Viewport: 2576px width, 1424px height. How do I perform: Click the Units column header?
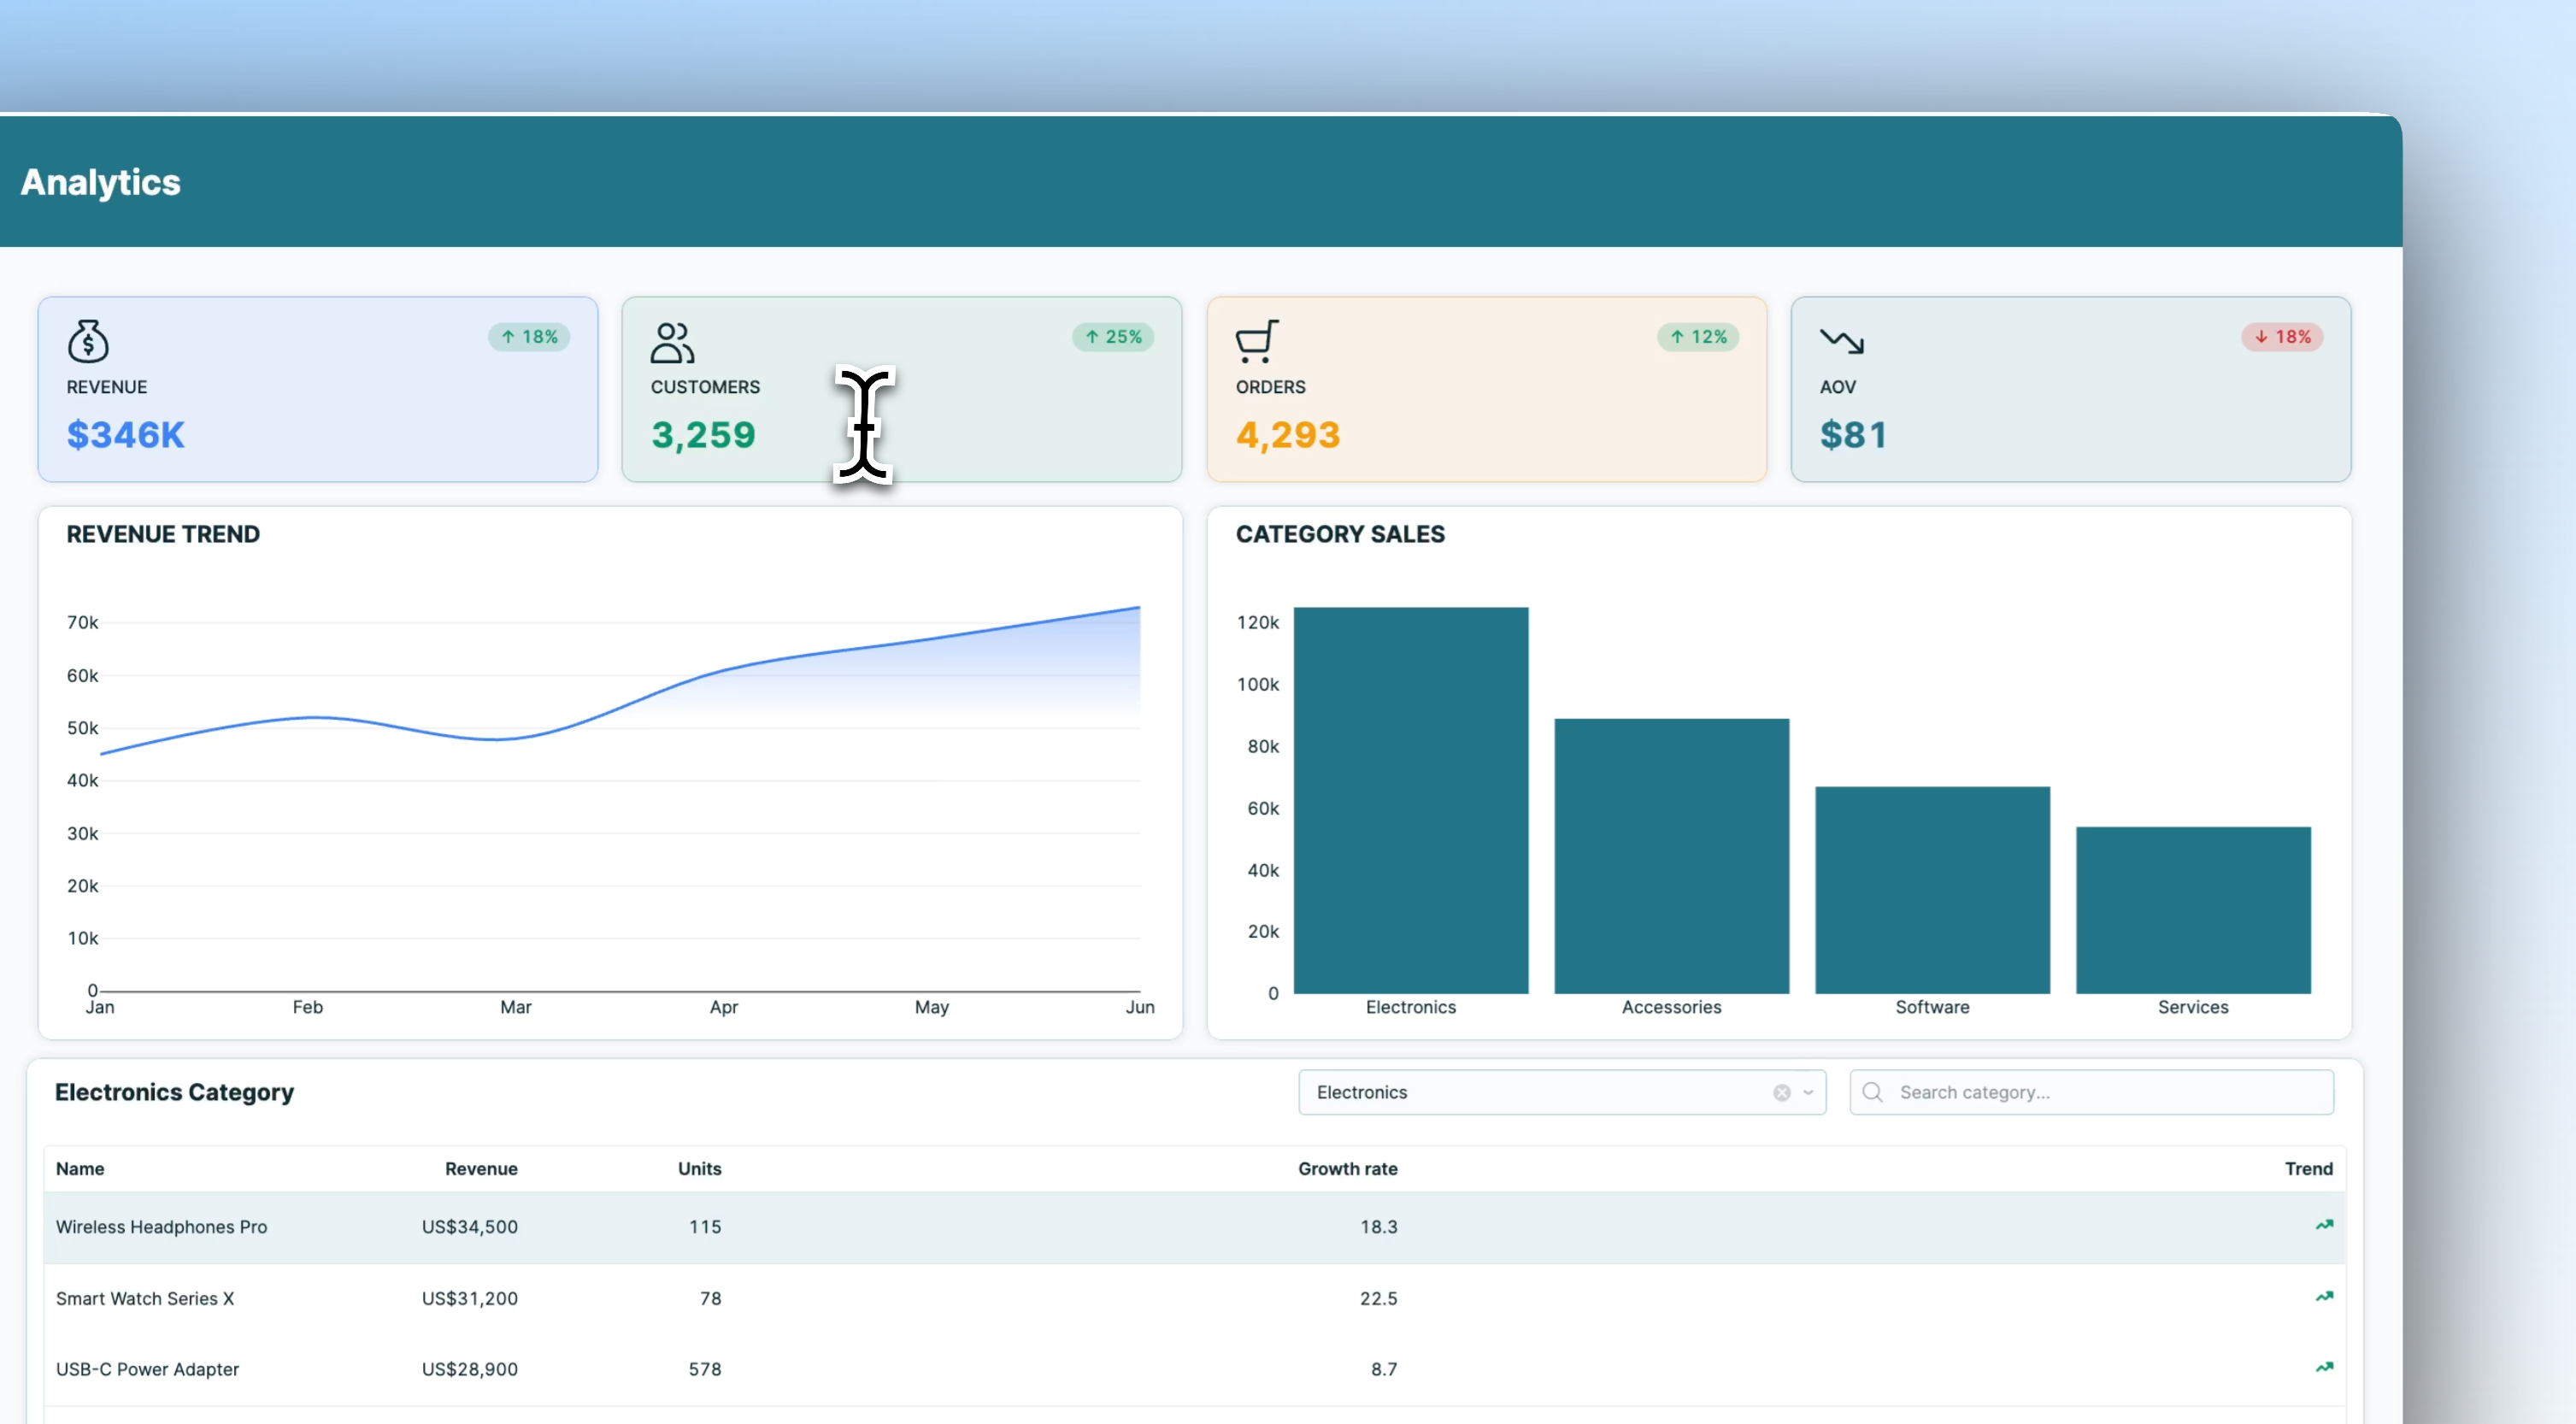[699, 1169]
